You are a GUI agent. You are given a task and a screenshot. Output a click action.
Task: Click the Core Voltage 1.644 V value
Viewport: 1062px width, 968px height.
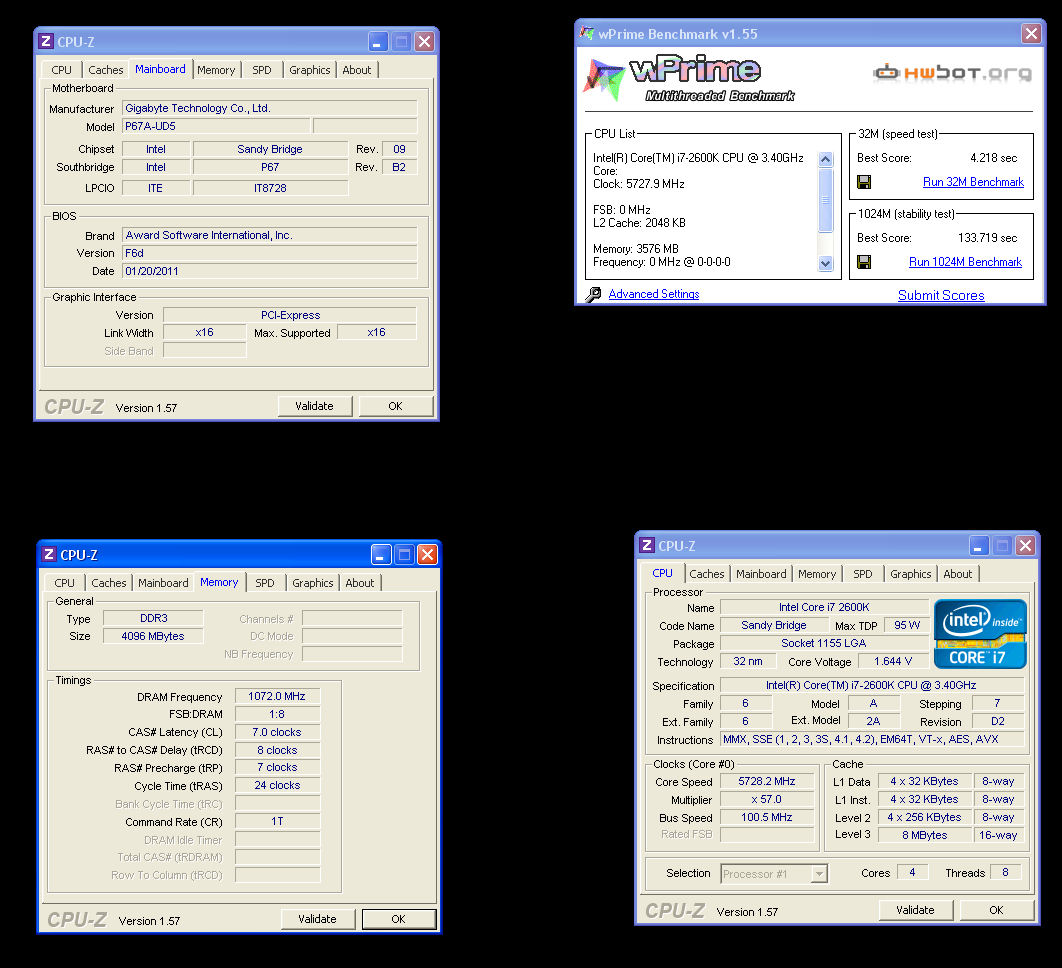point(893,662)
